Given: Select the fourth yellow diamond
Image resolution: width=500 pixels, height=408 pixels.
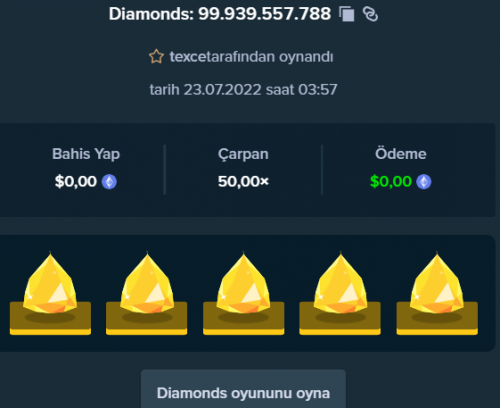Looking at the screenshot, I should (x=340, y=293).
